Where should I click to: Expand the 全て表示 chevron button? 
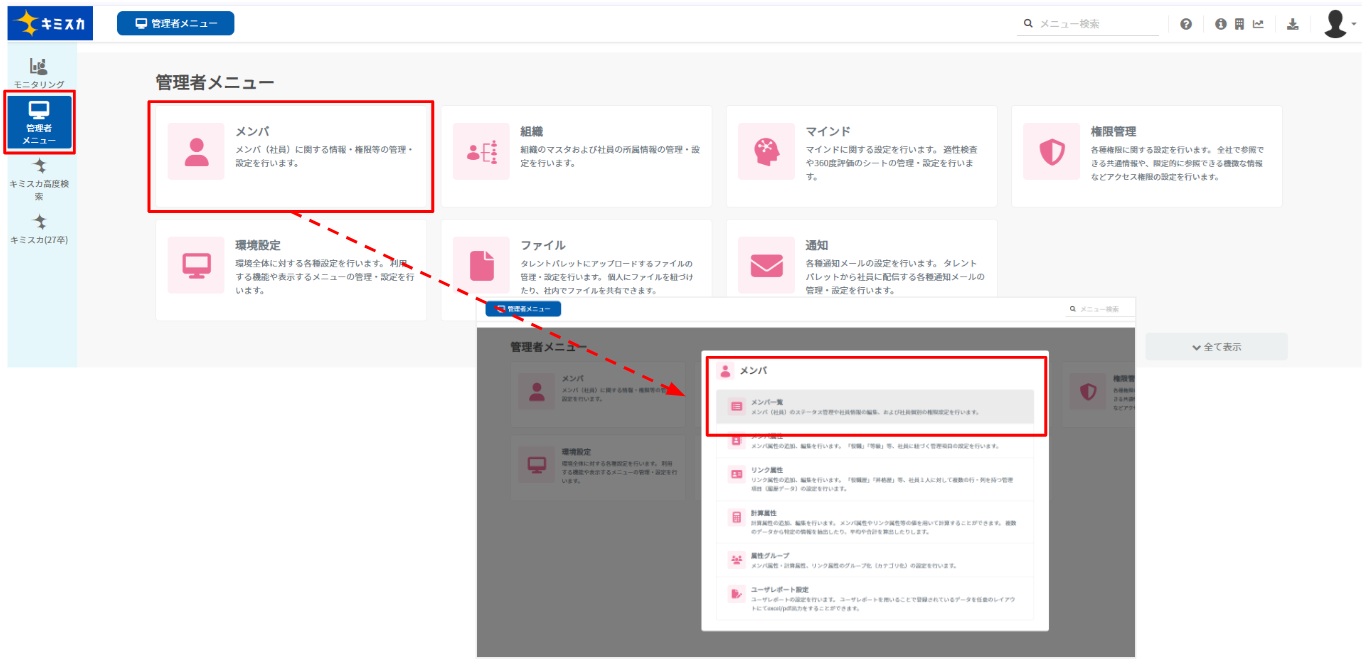(1216, 347)
